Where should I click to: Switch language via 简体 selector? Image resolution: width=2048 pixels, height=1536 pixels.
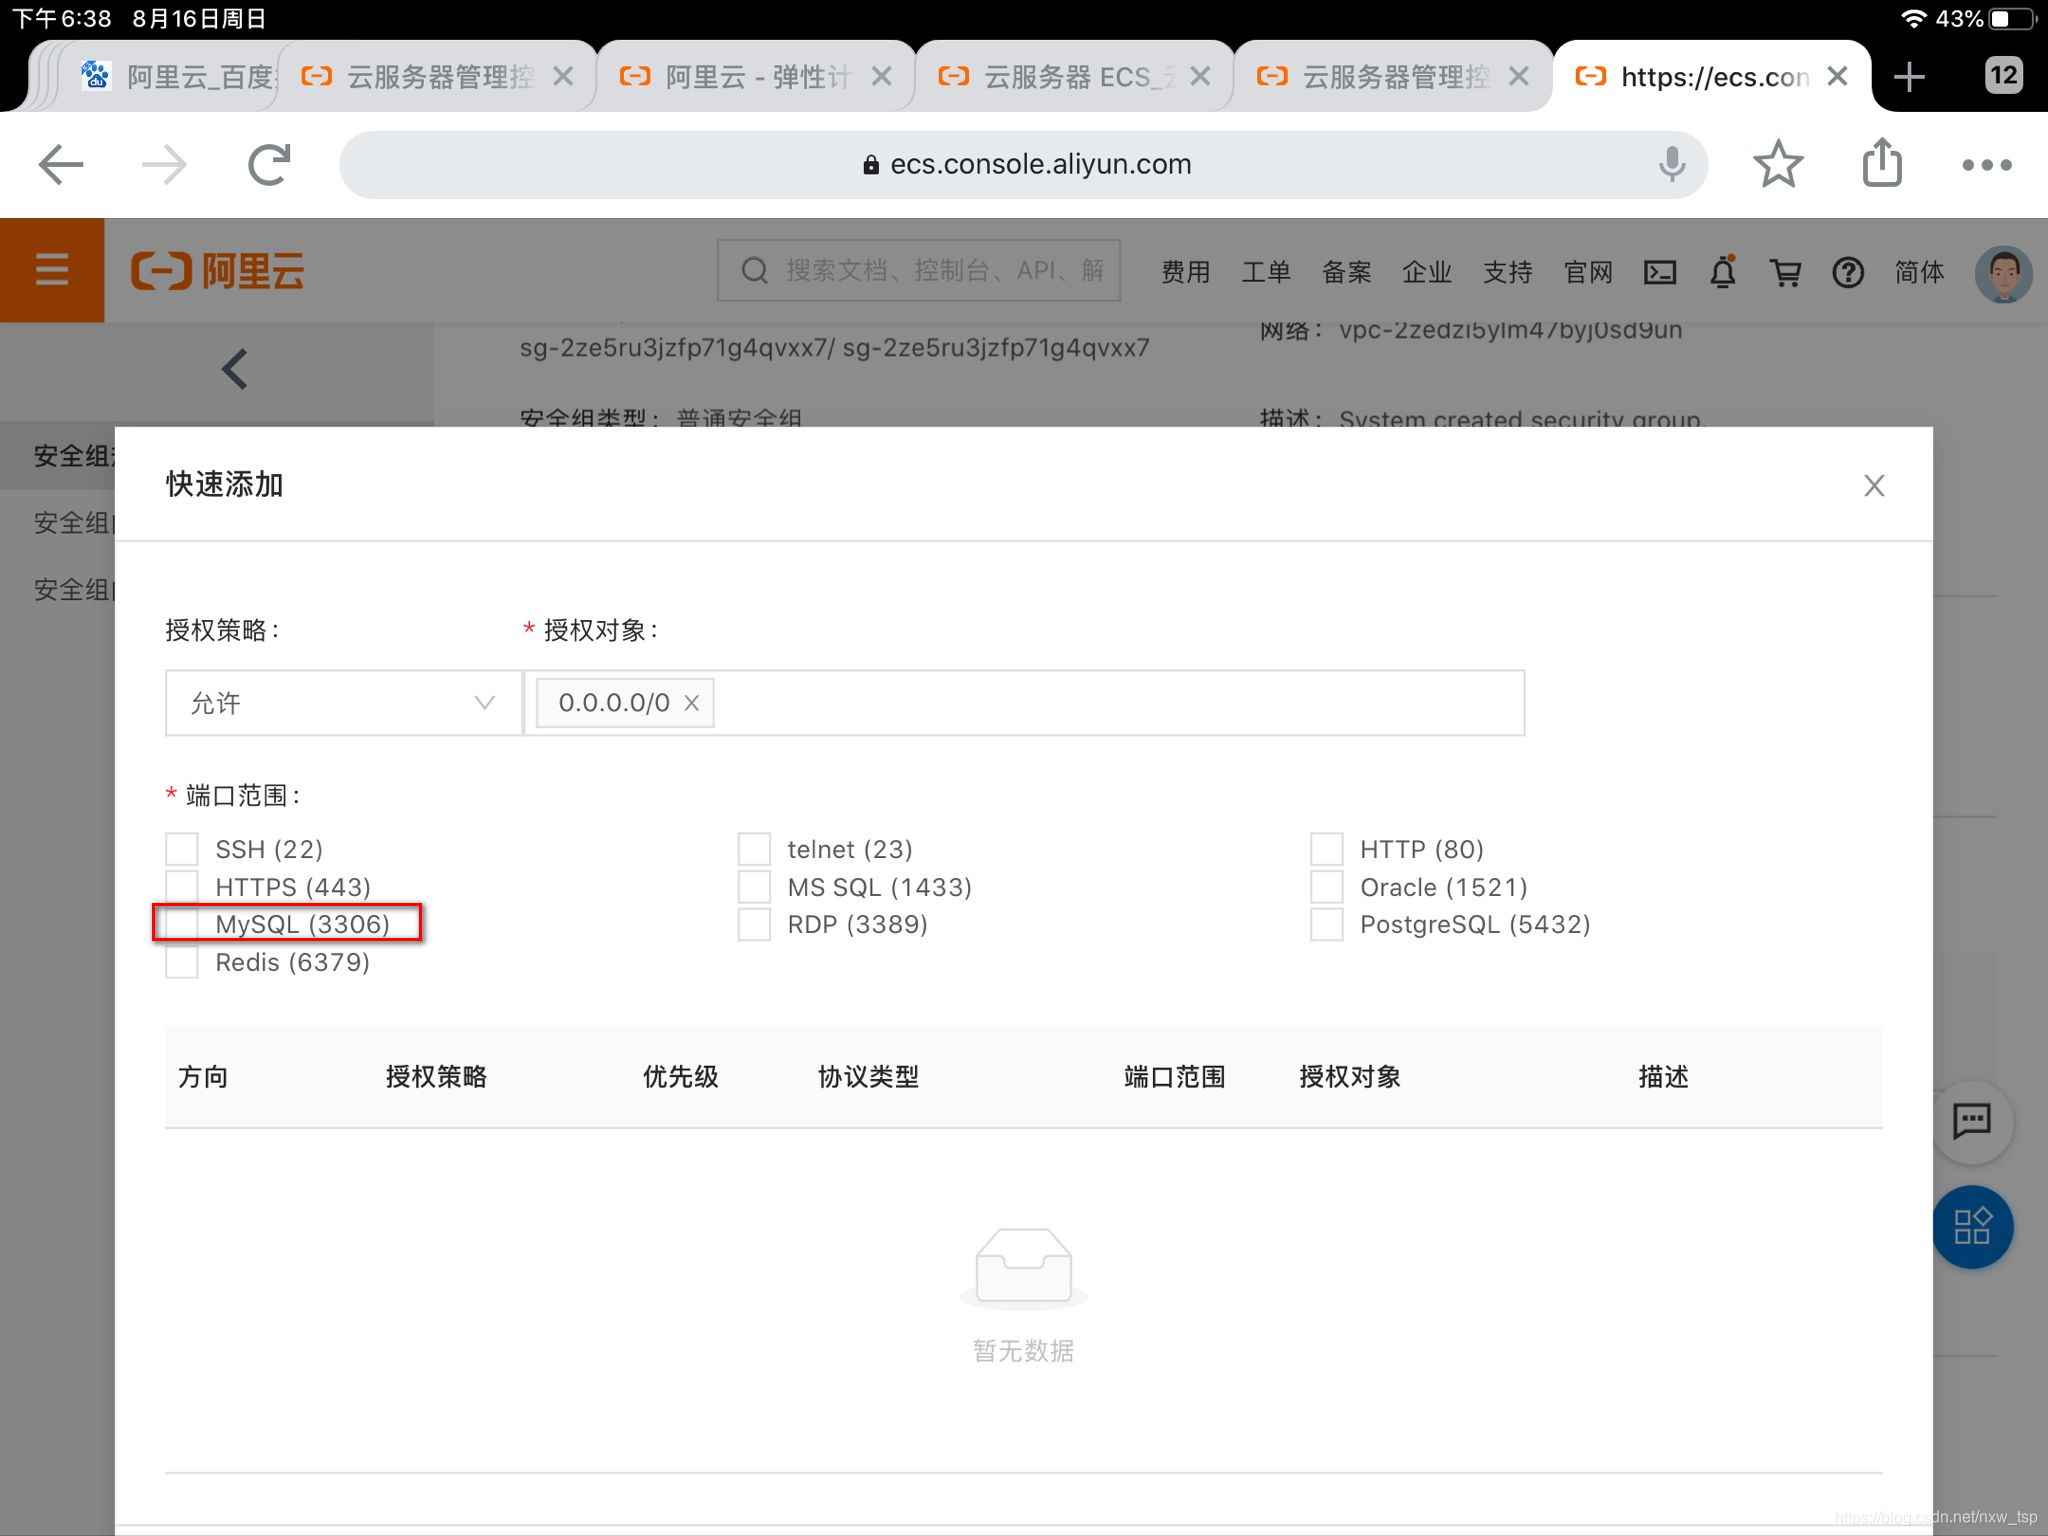point(1919,272)
